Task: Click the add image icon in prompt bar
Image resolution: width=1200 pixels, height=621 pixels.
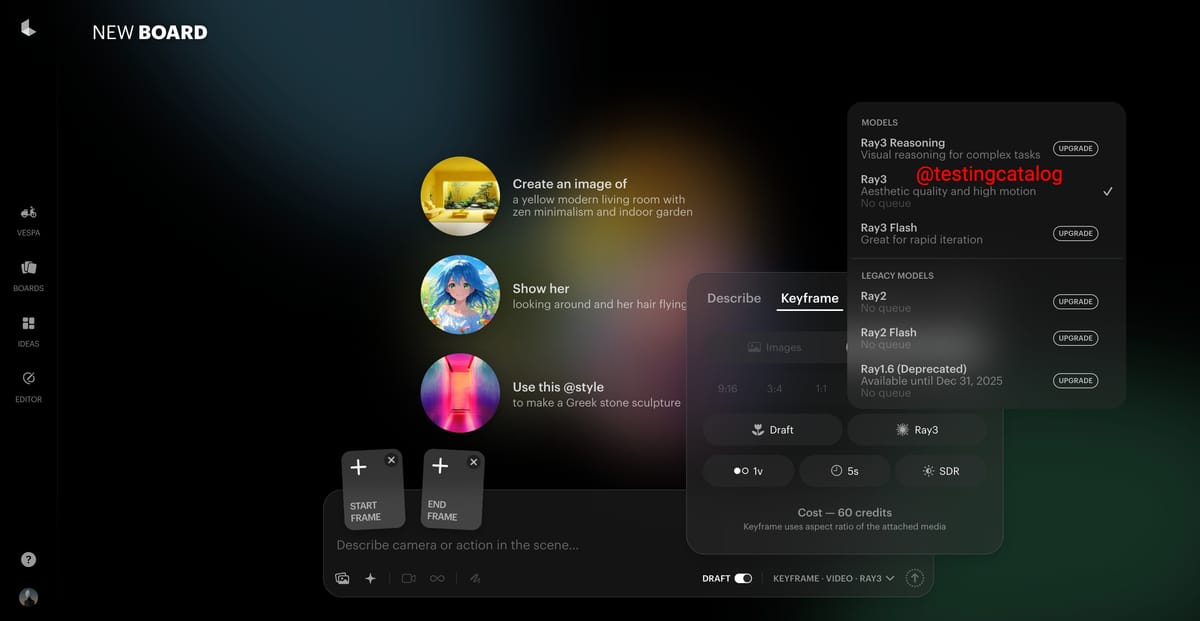Action: point(342,578)
